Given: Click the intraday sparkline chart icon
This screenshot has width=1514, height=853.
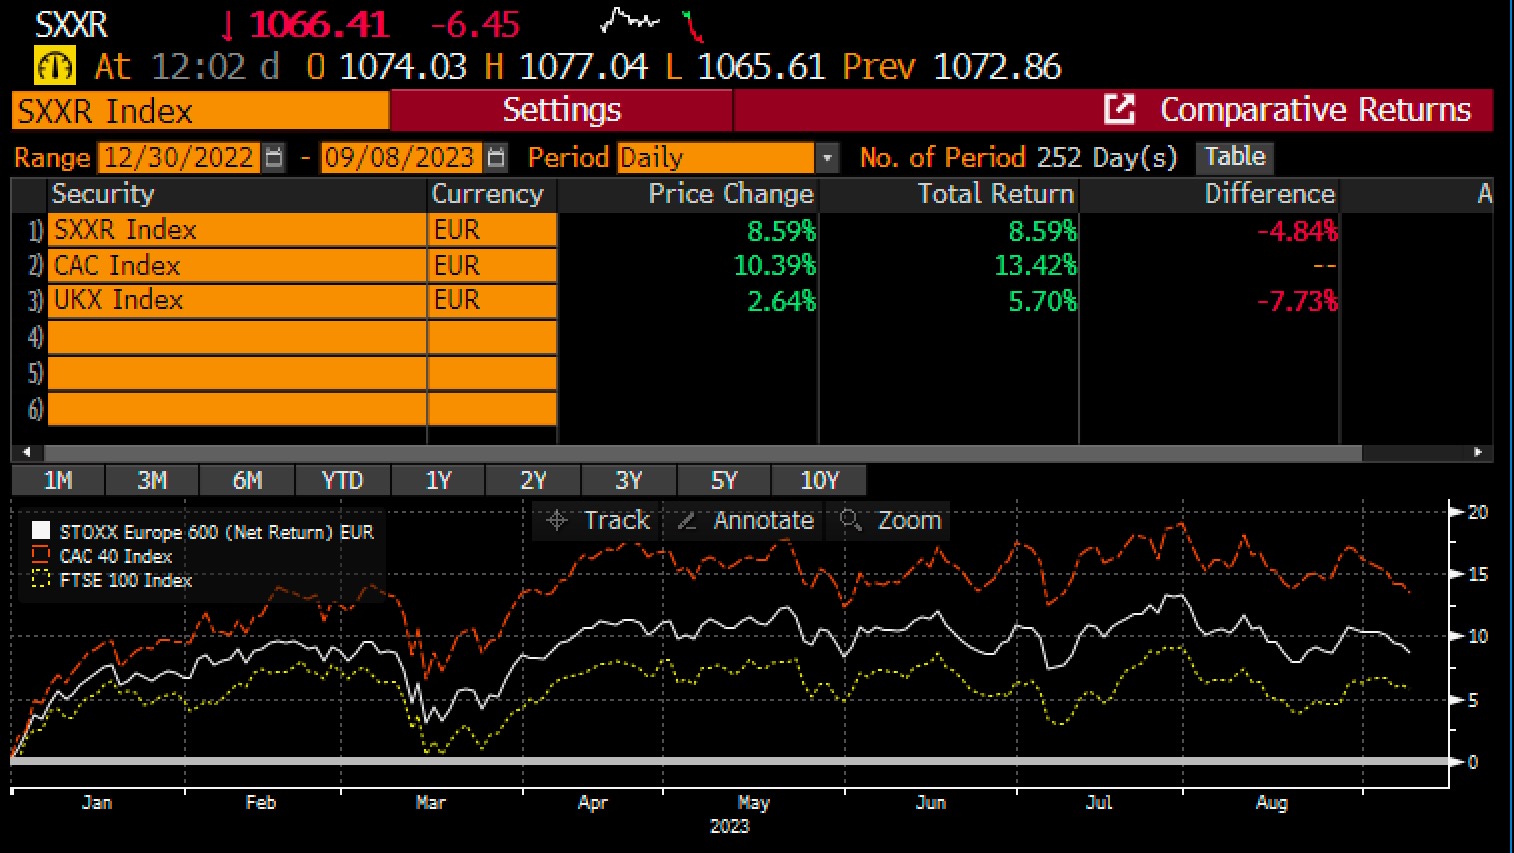Looking at the screenshot, I should click(630, 20).
